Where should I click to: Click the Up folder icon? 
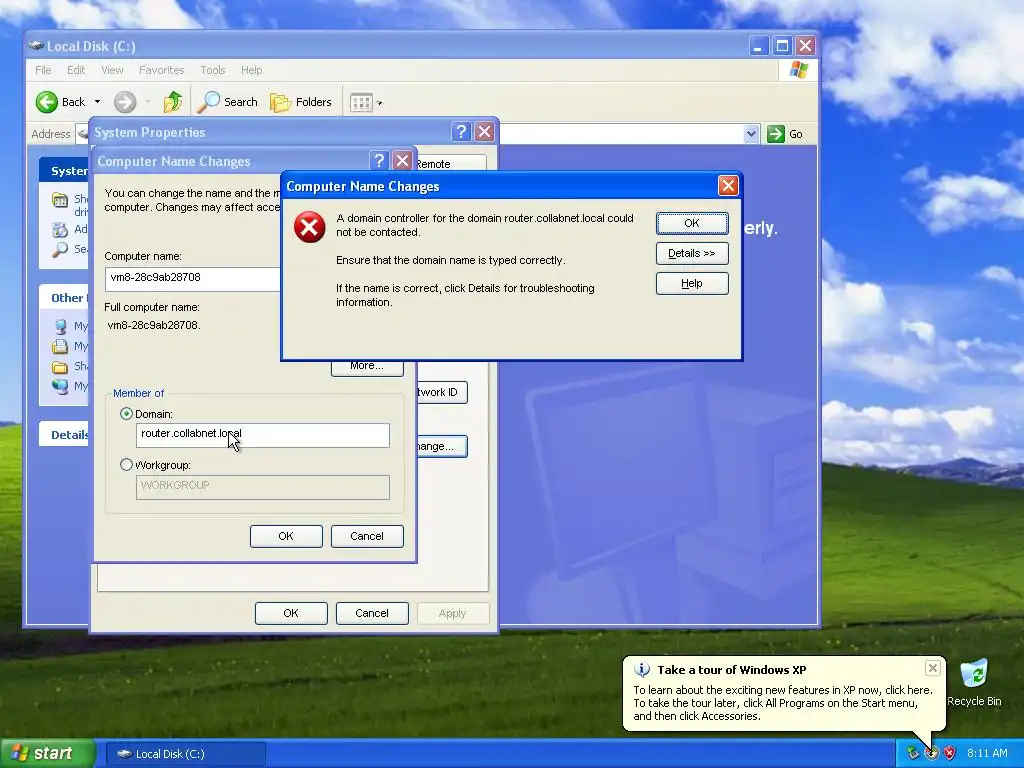173,102
